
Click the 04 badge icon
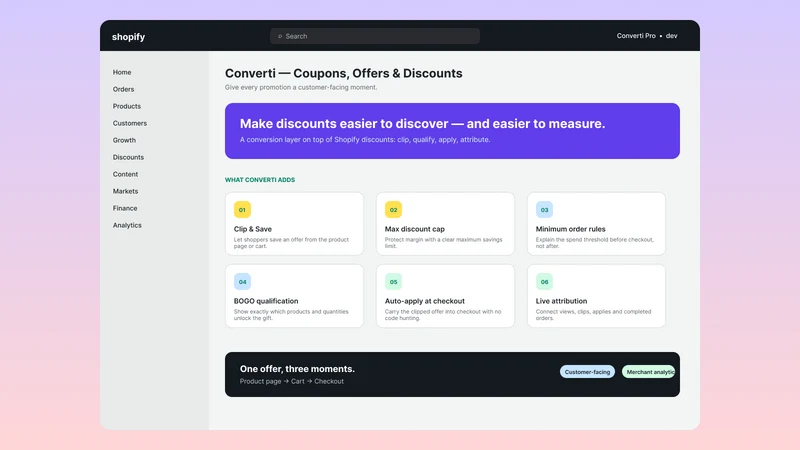tap(242, 282)
